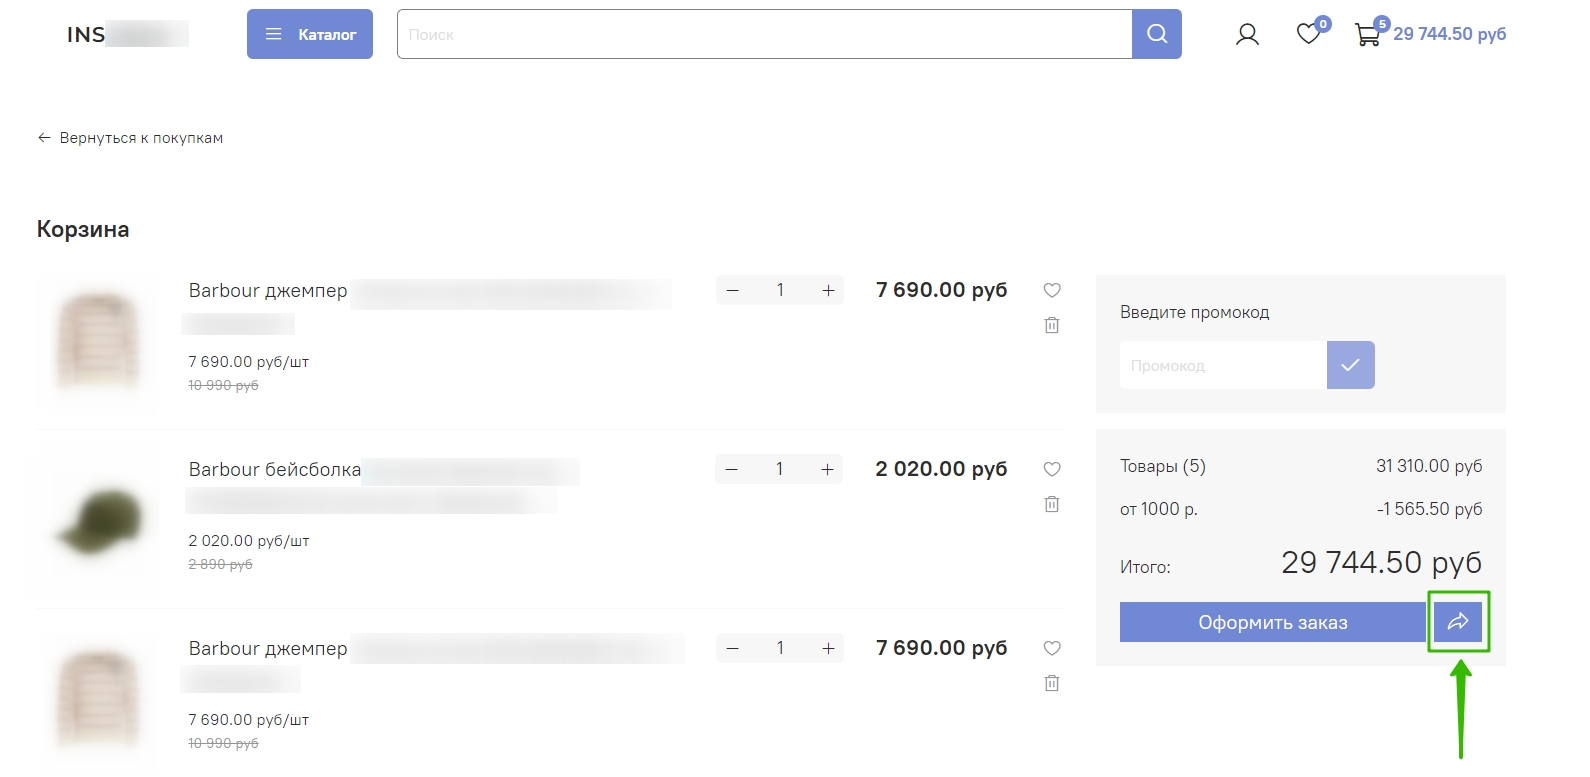Delete the Barbour бейсболка from cart

pos(1052,504)
